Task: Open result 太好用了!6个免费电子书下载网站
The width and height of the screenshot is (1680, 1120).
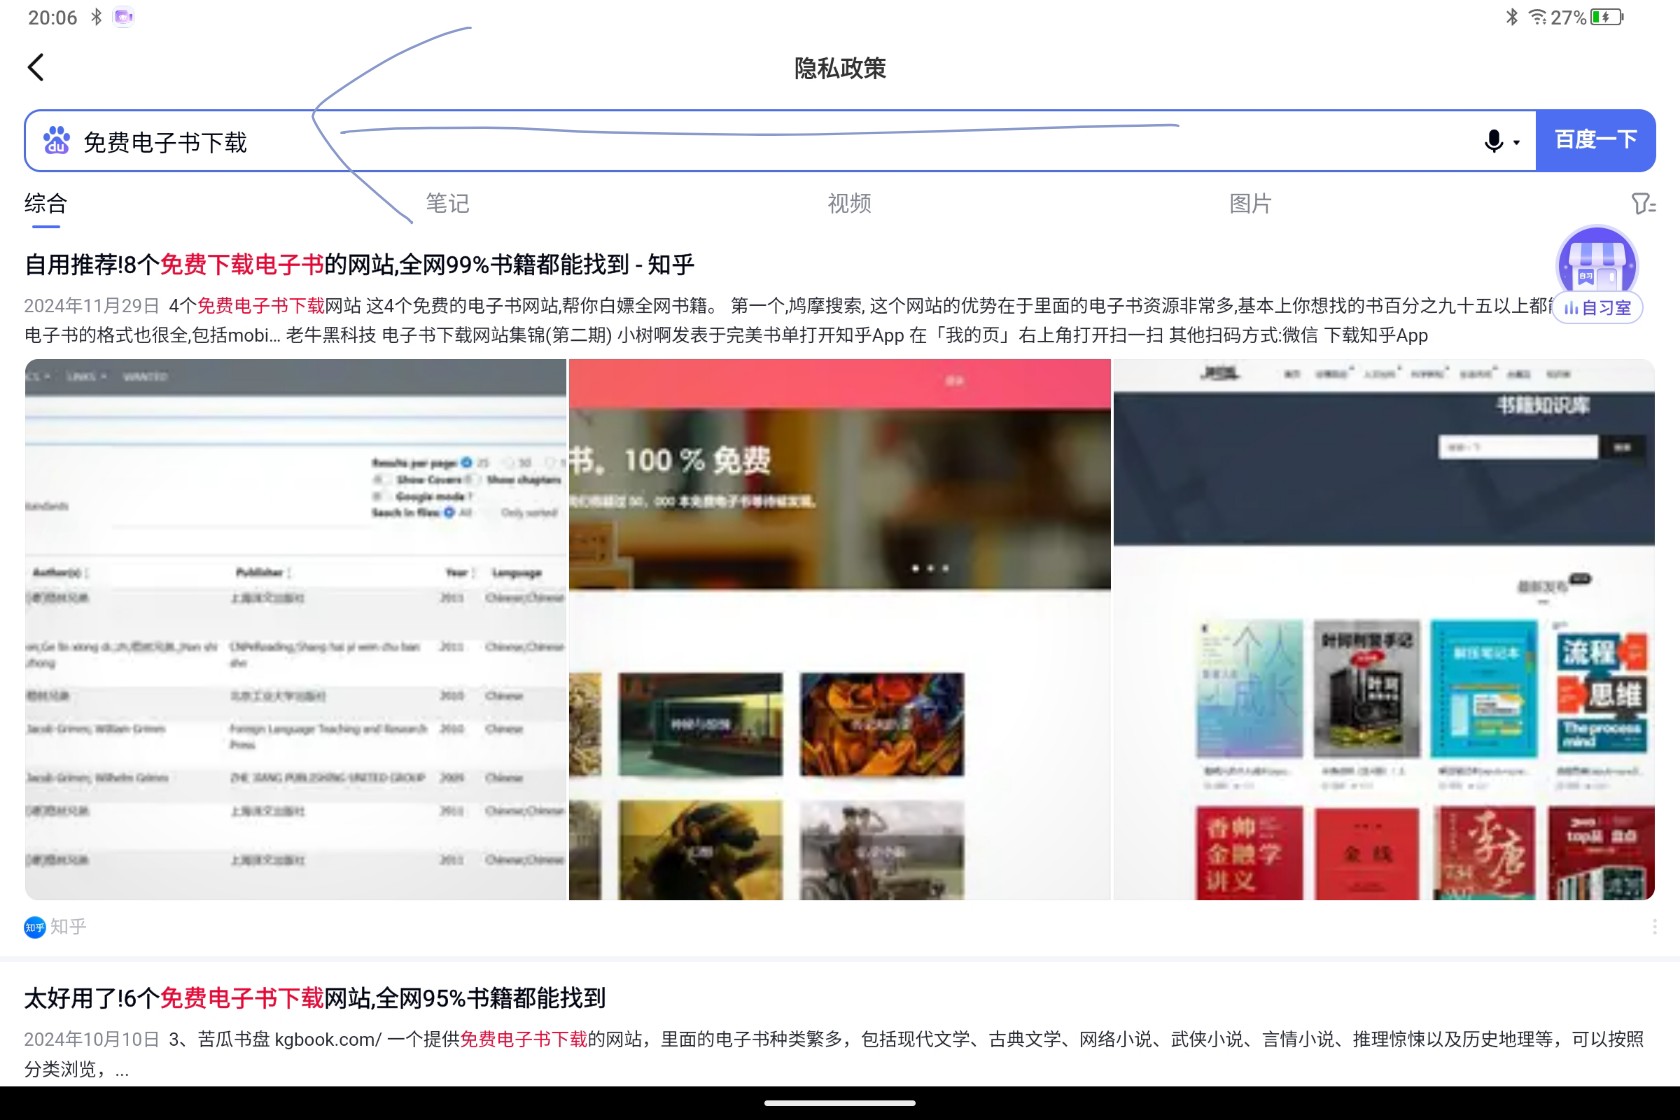Action: tap(315, 998)
